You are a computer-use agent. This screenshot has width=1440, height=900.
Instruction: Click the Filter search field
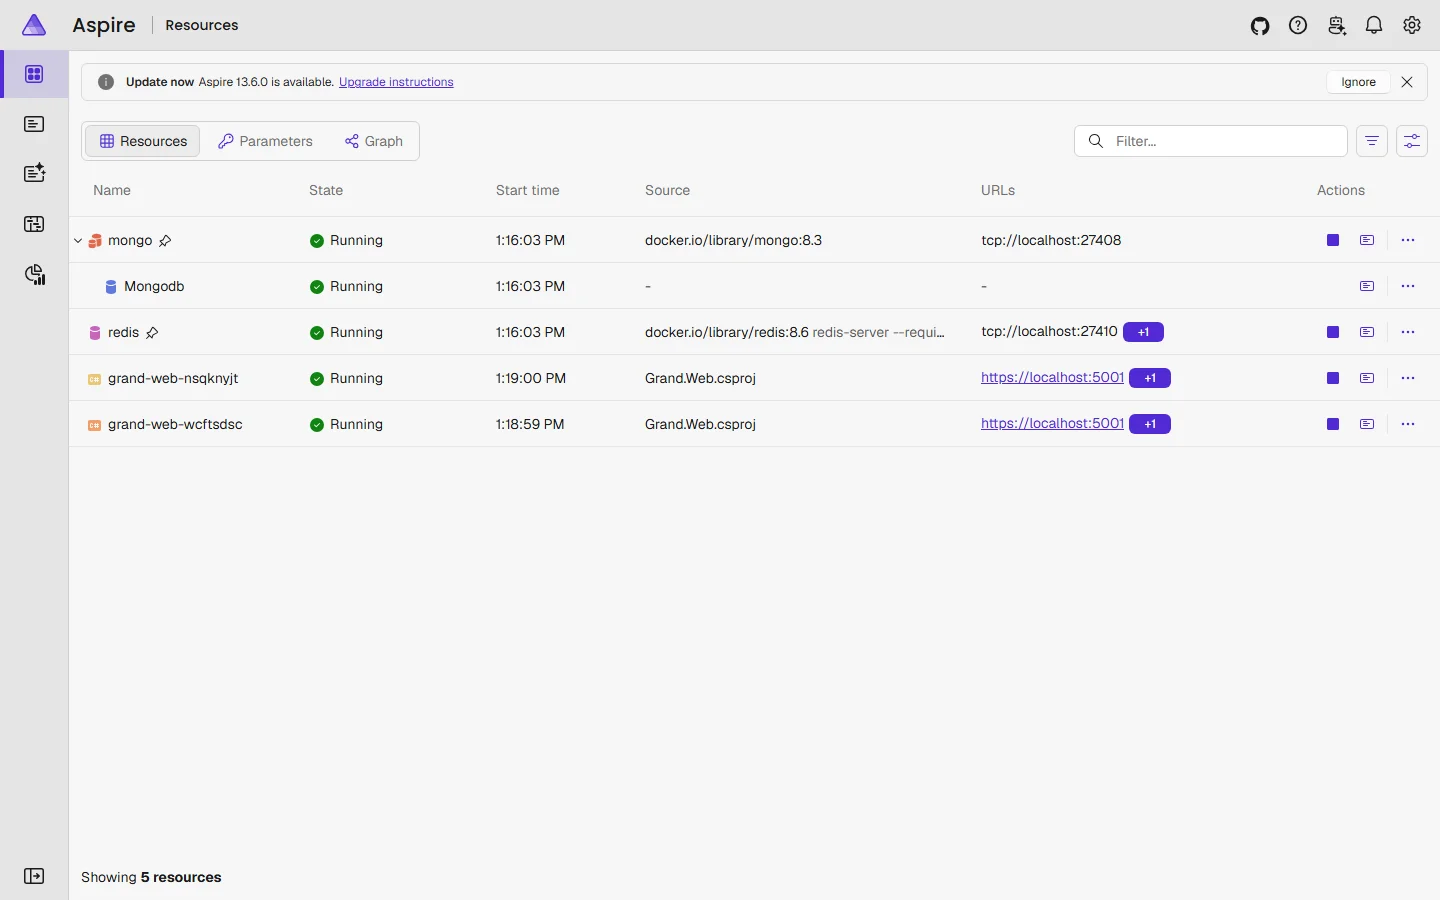tap(1211, 141)
